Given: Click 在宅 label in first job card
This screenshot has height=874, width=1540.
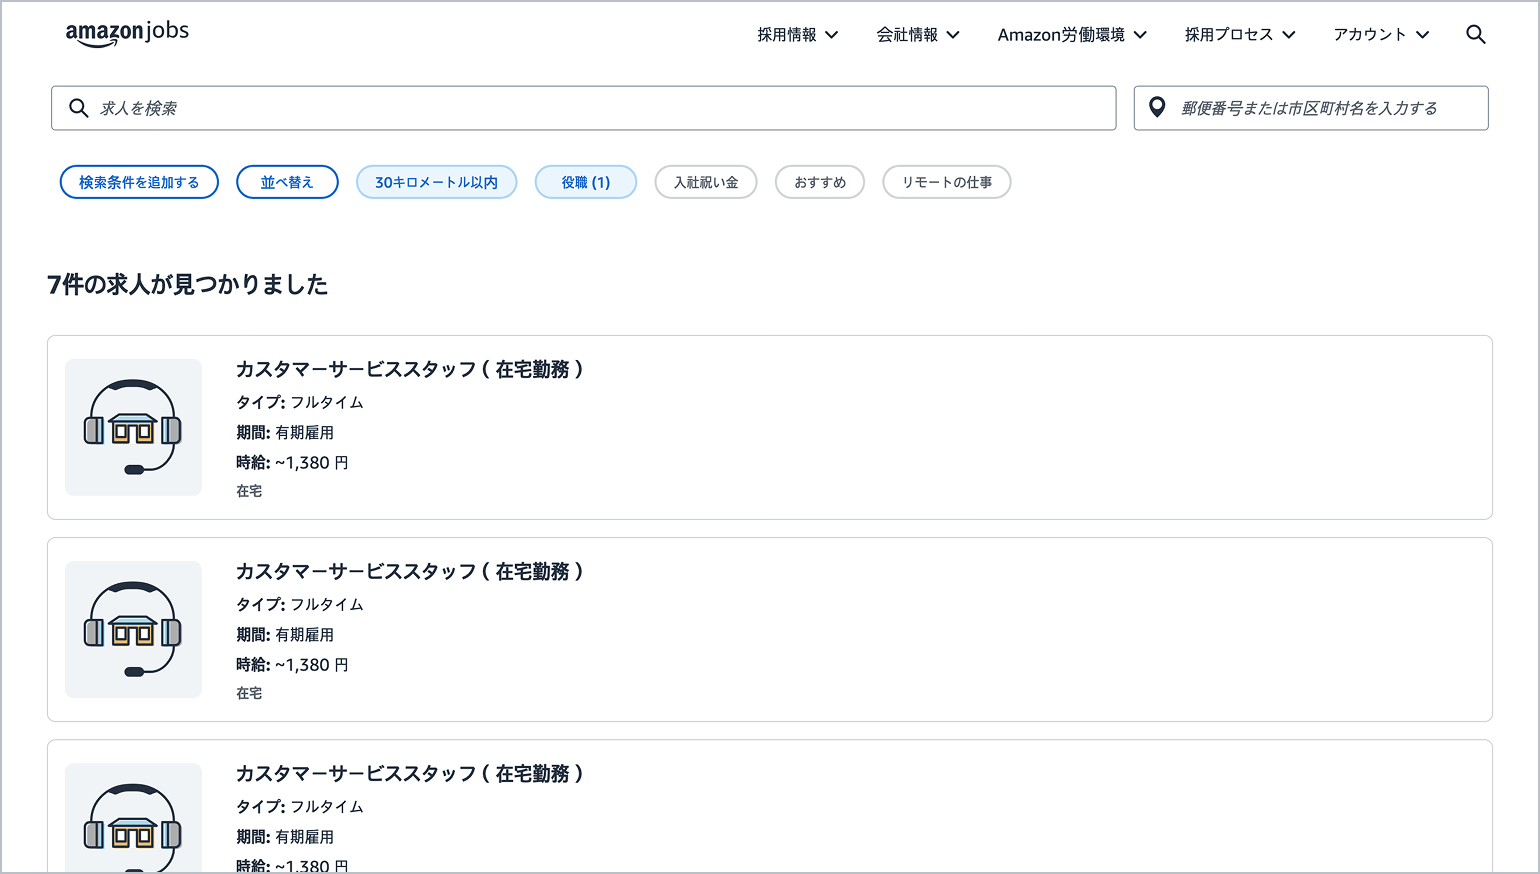Looking at the screenshot, I should click(x=249, y=491).
